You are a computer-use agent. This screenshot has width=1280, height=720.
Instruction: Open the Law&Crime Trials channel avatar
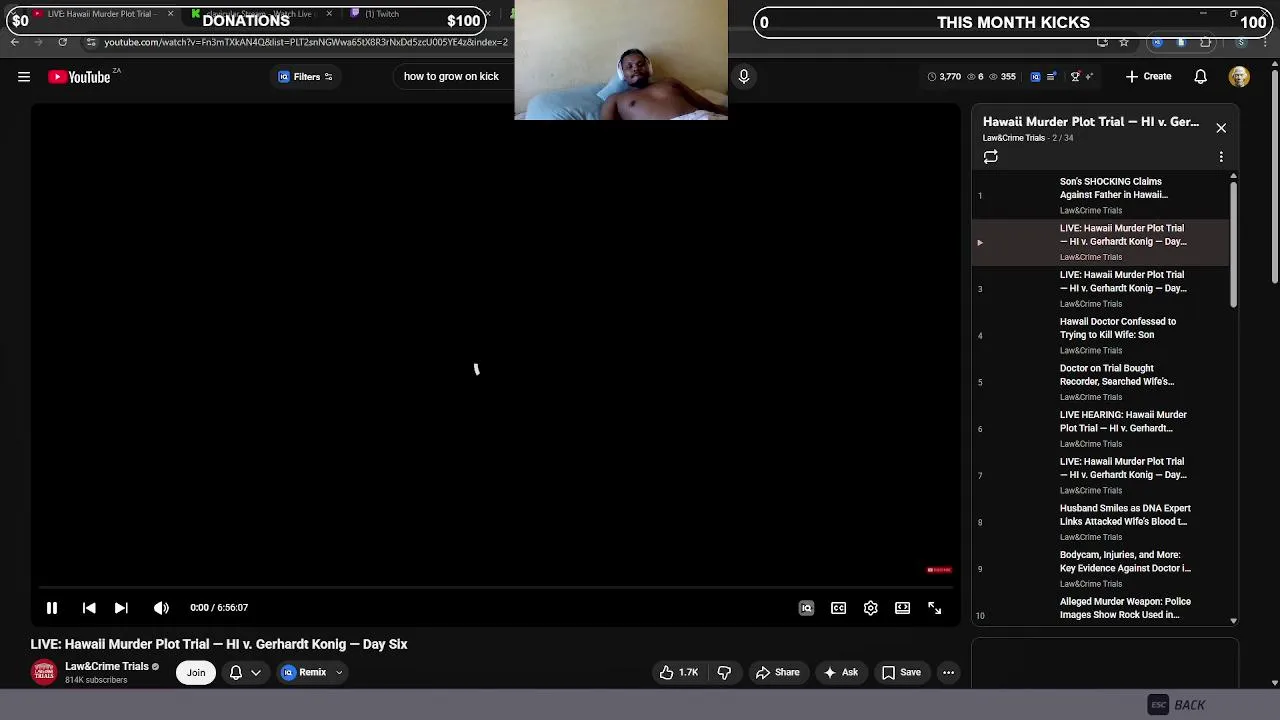pyautogui.click(x=44, y=672)
